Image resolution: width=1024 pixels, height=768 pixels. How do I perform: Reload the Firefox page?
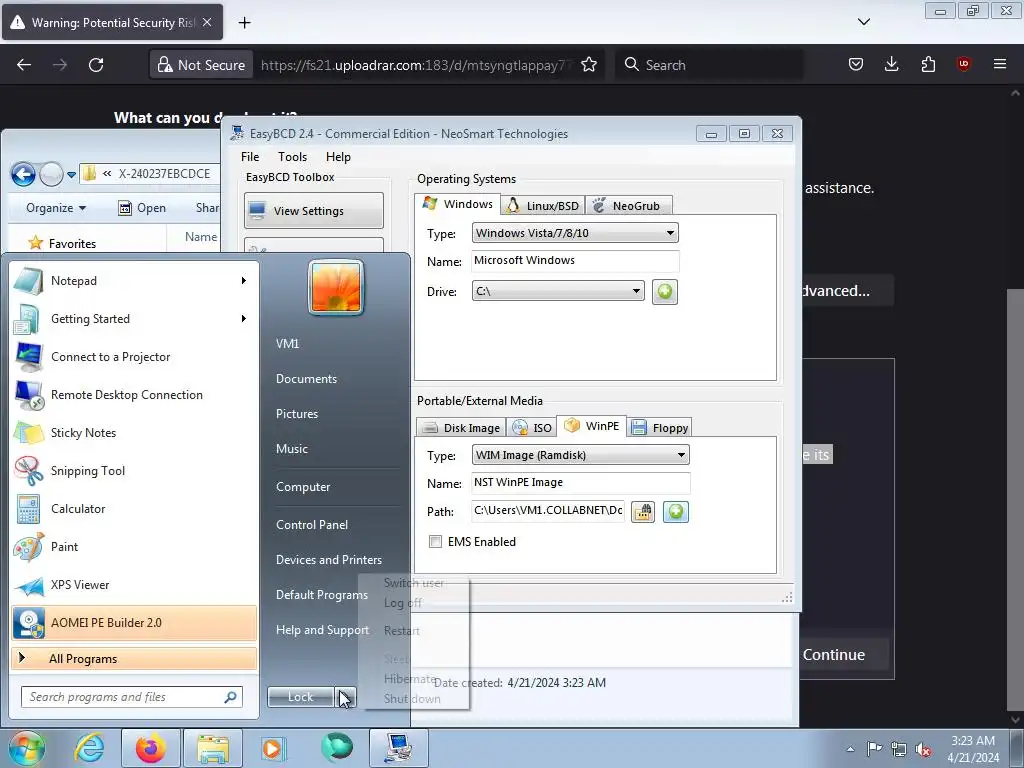click(x=96, y=65)
